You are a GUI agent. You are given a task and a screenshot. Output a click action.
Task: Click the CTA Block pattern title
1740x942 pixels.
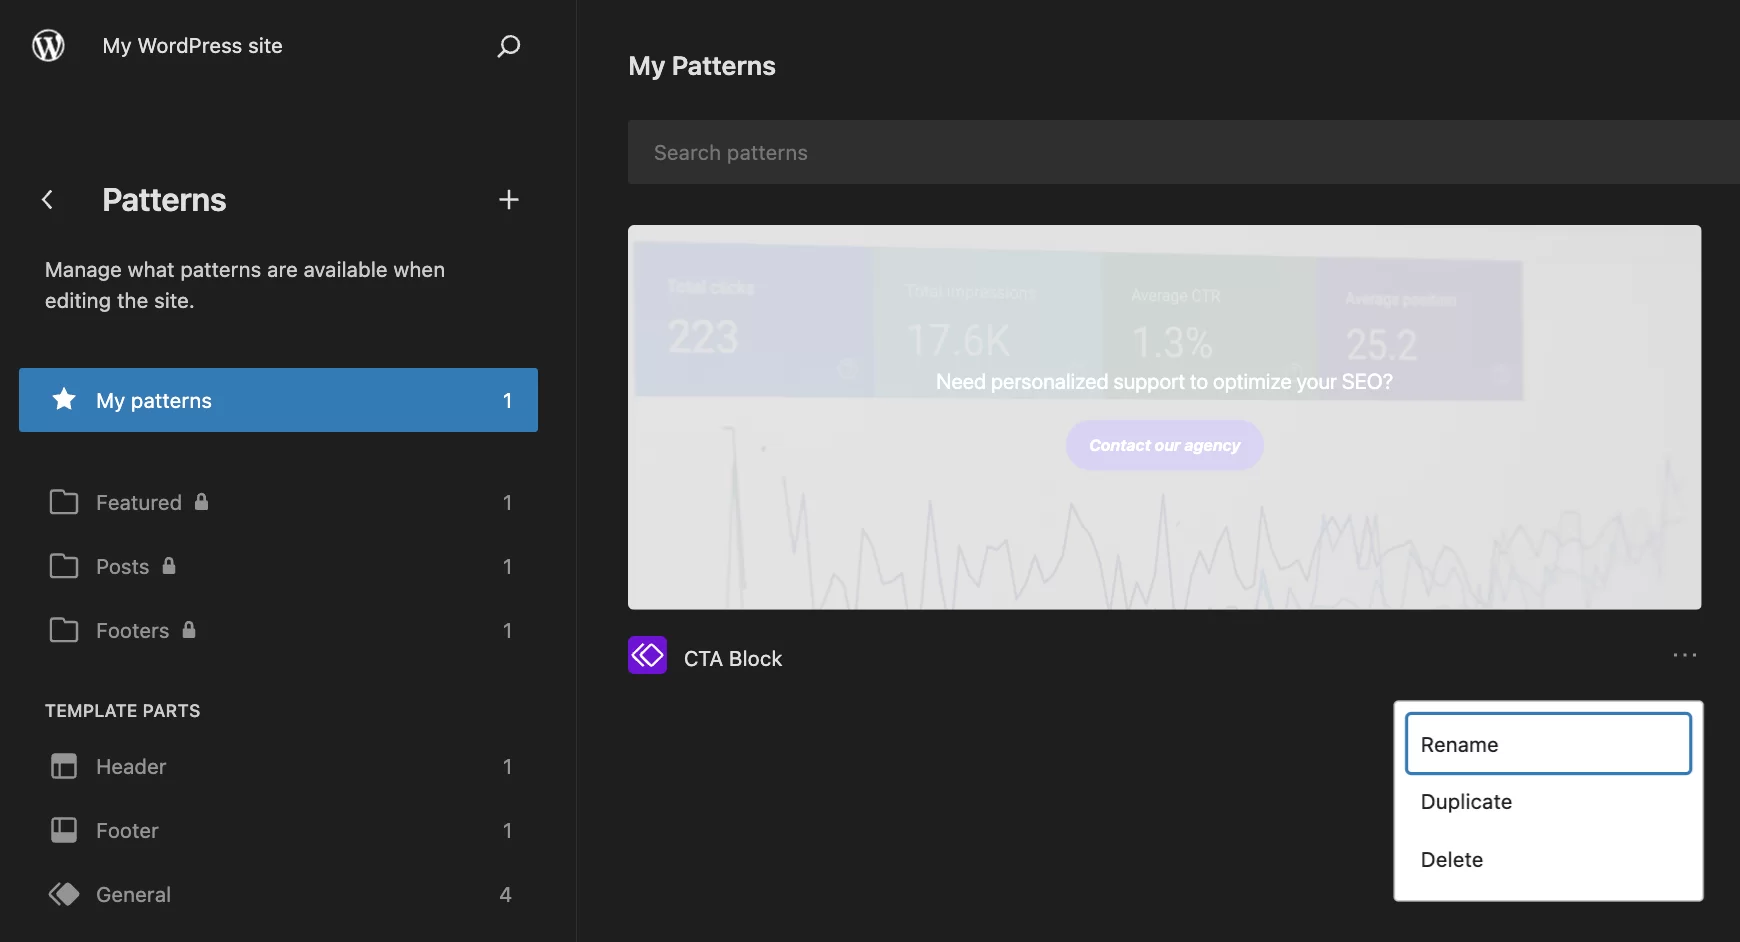coord(733,658)
